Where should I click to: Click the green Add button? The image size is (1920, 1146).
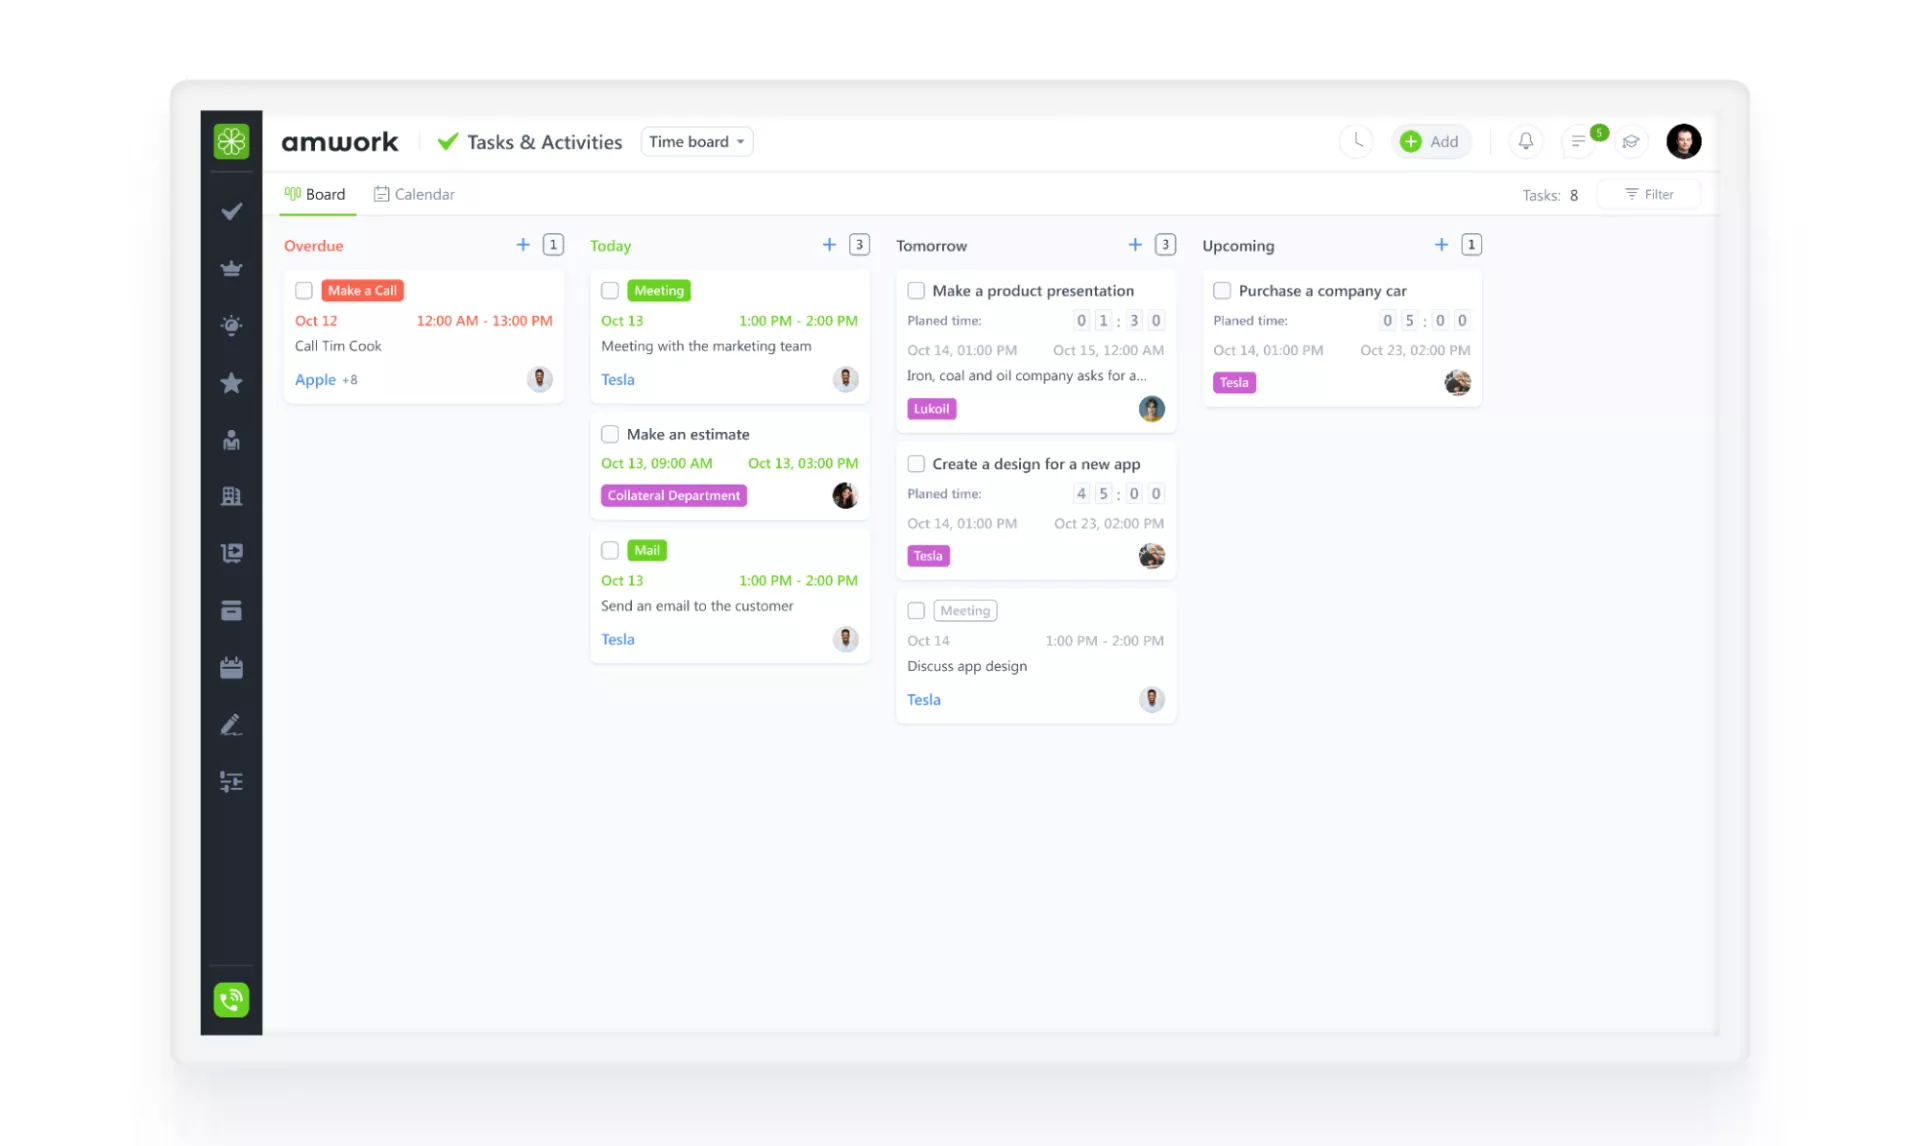pos(1431,142)
